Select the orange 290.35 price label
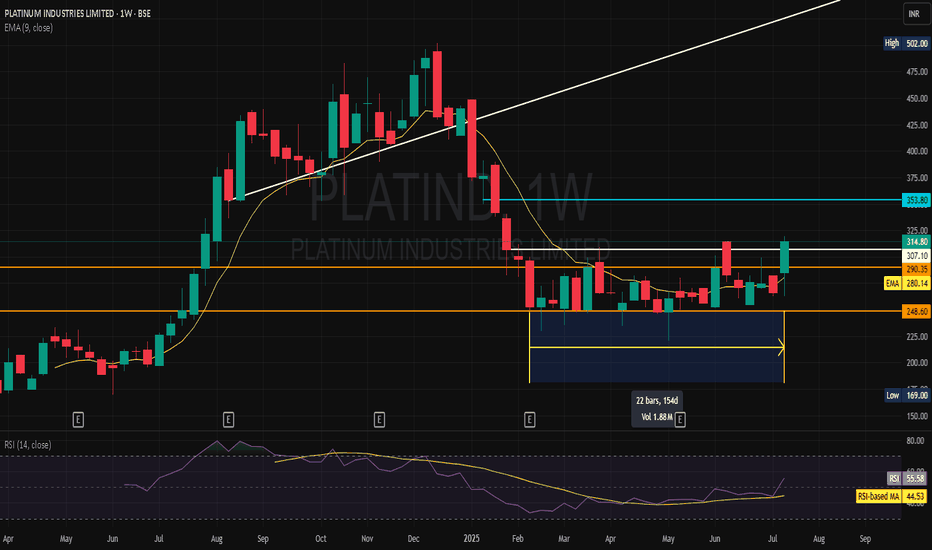This screenshot has width=932, height=550. pyautogui.click(x=916, y=269)
